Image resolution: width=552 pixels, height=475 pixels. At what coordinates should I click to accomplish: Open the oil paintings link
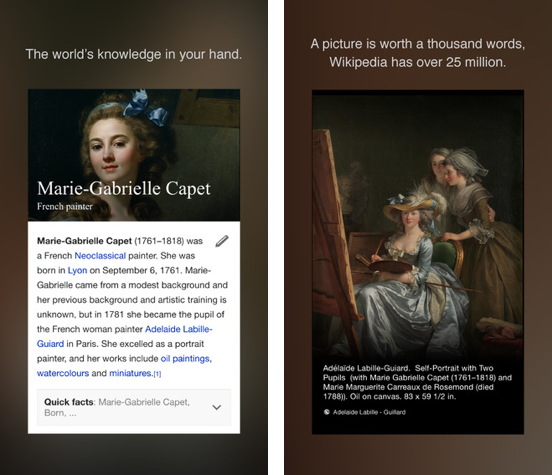[185, 358]
